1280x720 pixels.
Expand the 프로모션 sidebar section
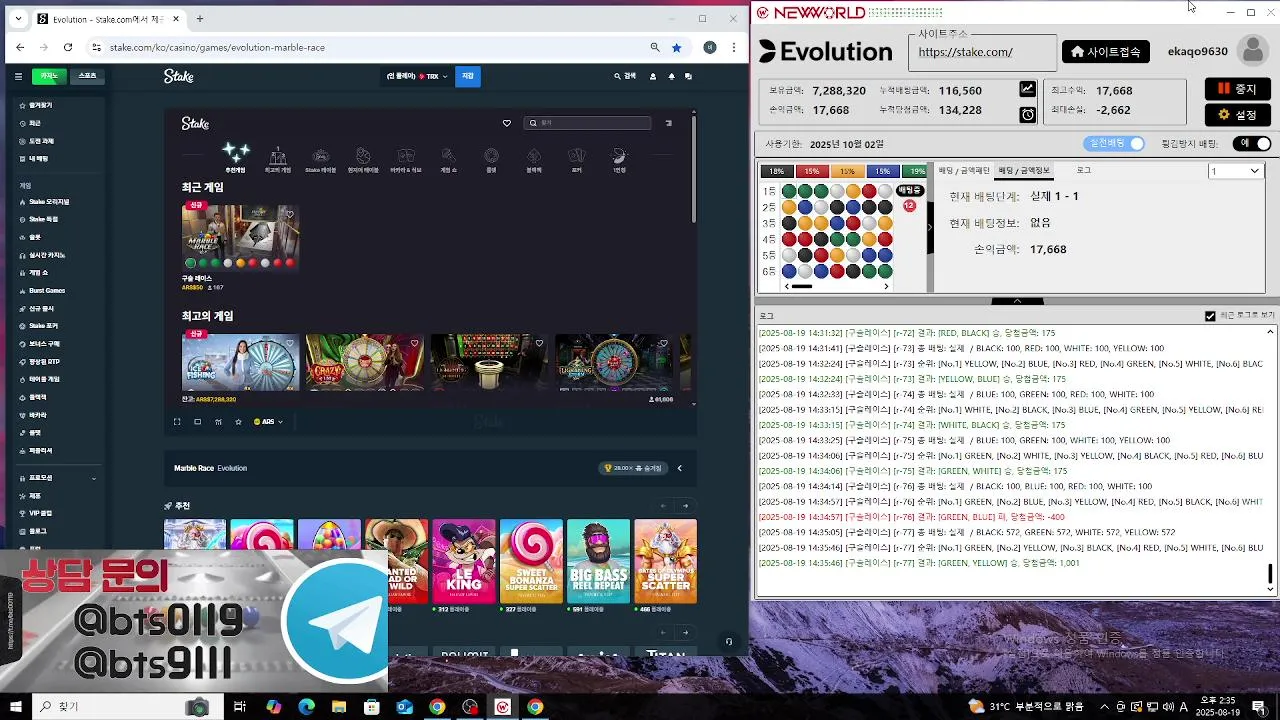(x=61, y=478)
